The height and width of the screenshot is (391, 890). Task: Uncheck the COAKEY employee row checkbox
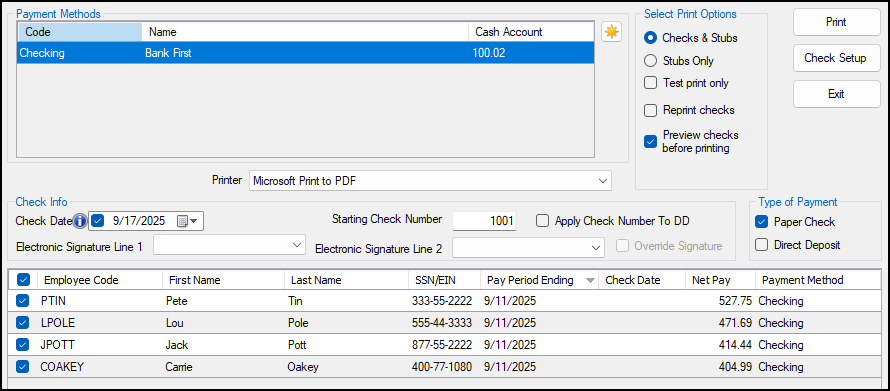pos(22,367)
